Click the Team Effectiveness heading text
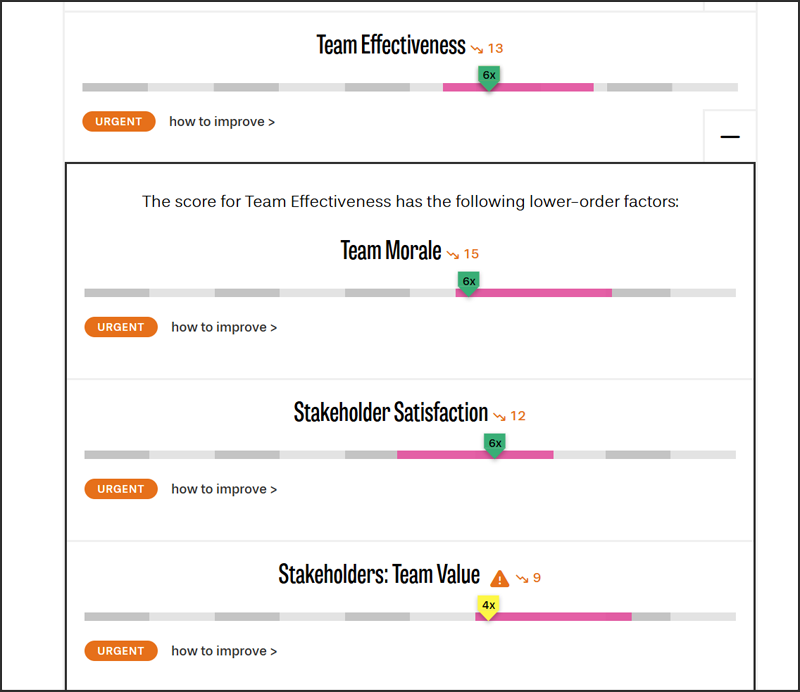 [x=391, y=46]
